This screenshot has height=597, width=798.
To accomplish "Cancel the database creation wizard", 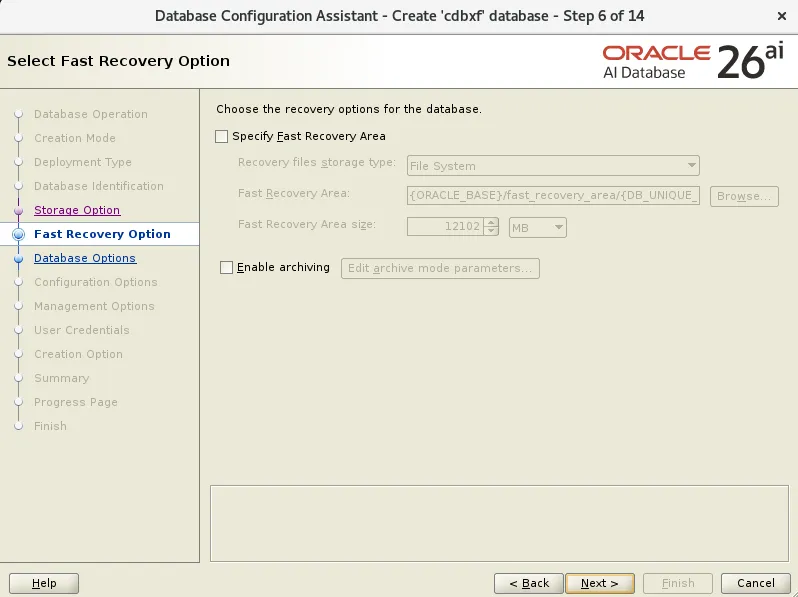I will click(x=756, y=583).
